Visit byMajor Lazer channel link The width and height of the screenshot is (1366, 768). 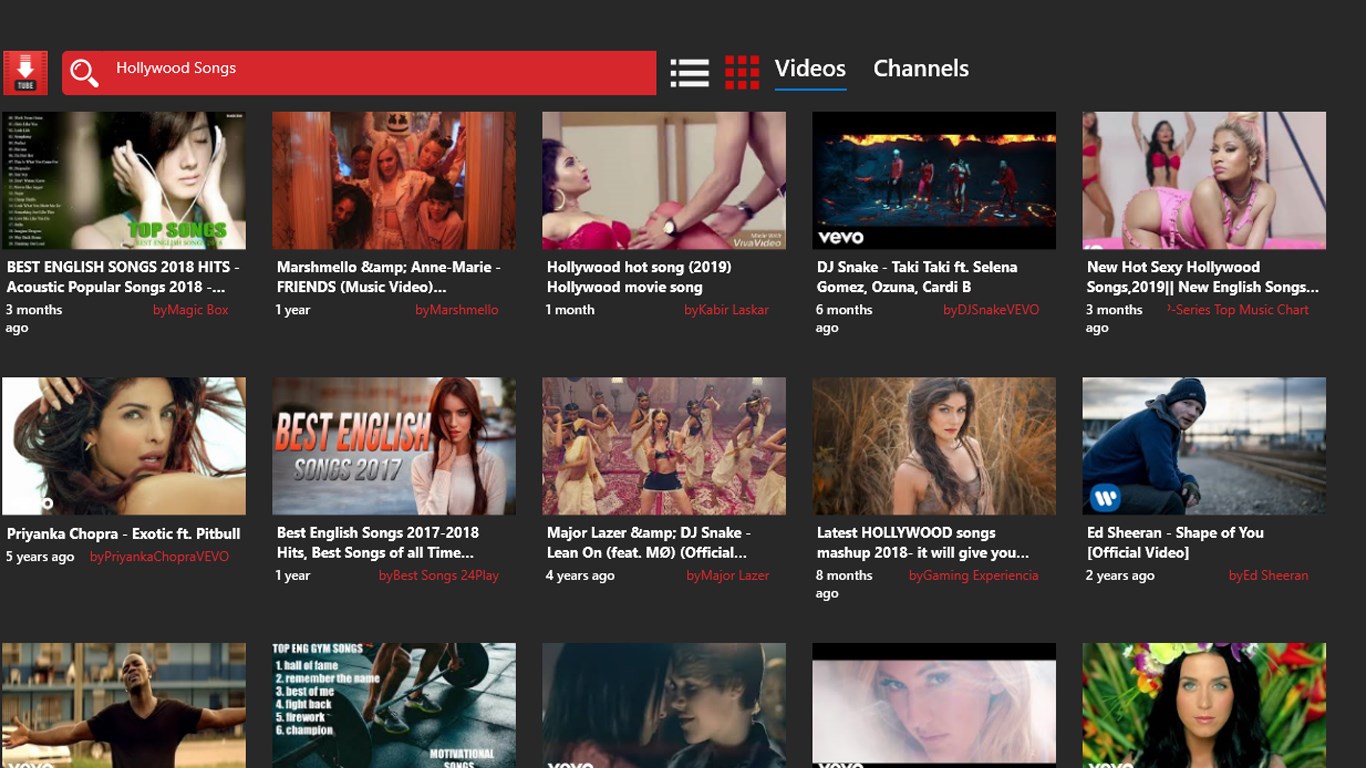point(728,576)
